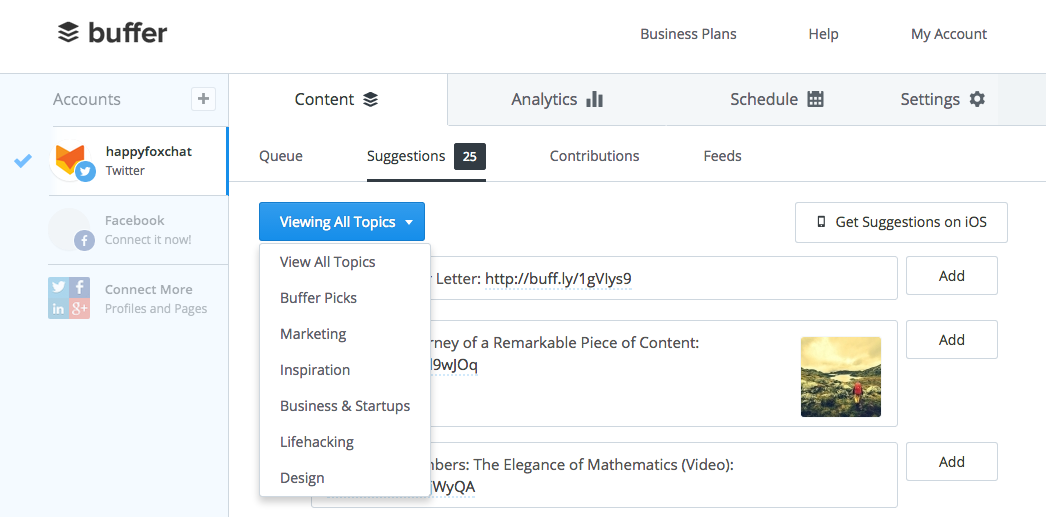Image resolution: width=1046 pixels, height=517 pixels.
Task: Pick Business & Startups topic
Action: (x=345, y=406)
